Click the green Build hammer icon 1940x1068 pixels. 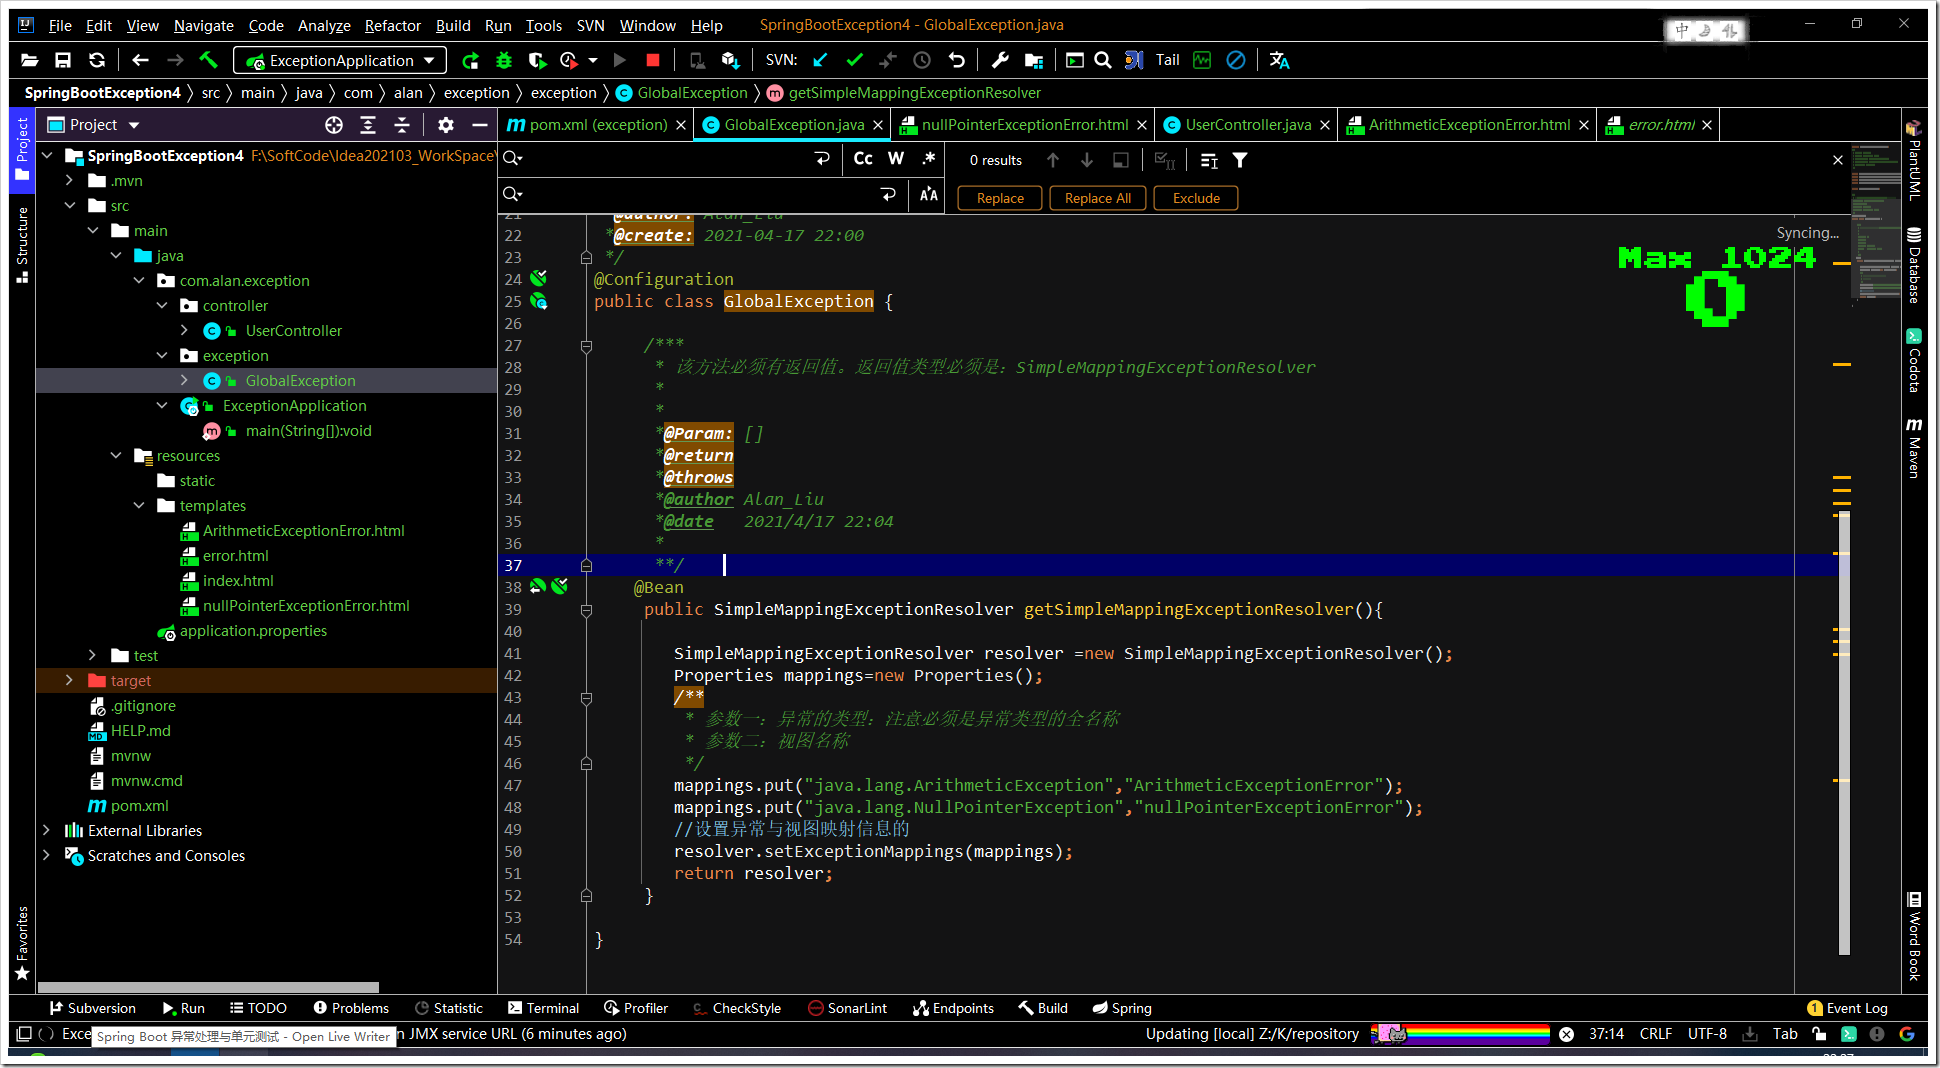pos(208,60)
